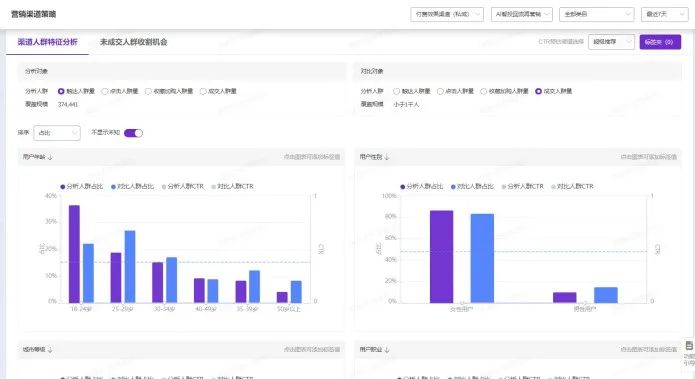Click the purple 40-49岁 bar
This screenshot has height=379, width=695.
pos(199,291)
